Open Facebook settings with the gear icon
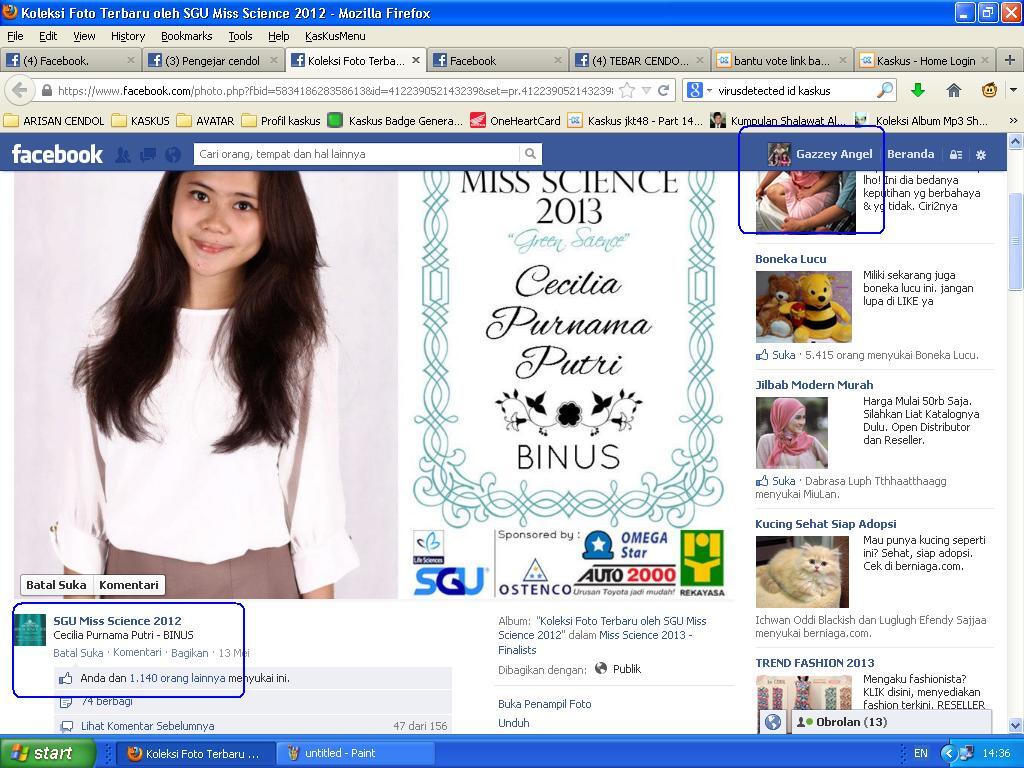 981,154
